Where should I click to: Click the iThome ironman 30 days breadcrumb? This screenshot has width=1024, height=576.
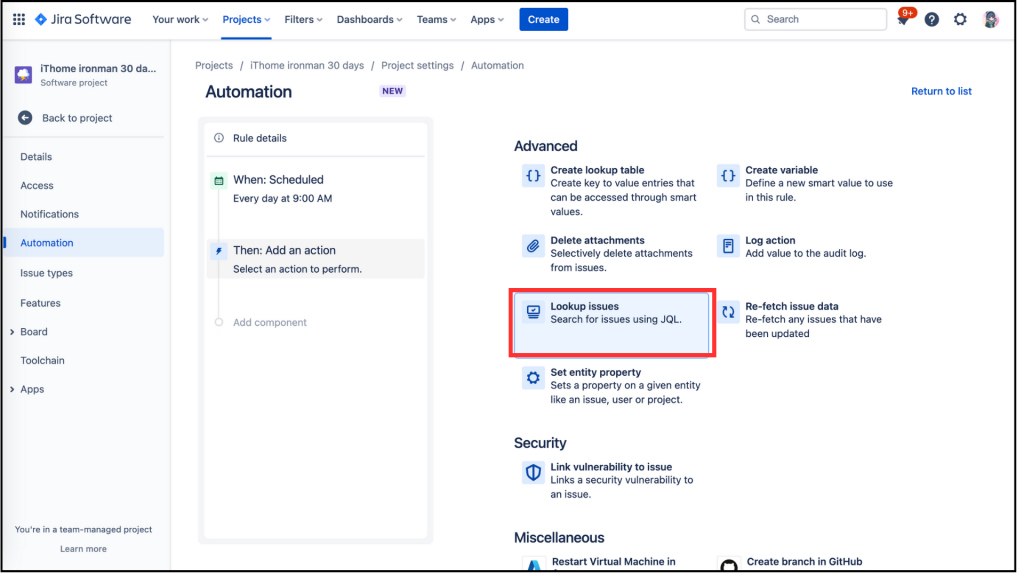309,66
